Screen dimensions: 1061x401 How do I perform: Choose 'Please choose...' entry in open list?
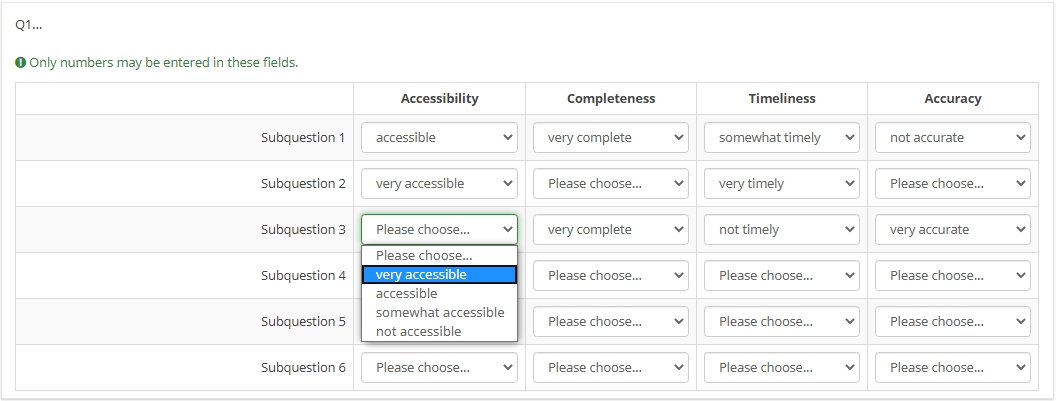[x=439, y=256]
